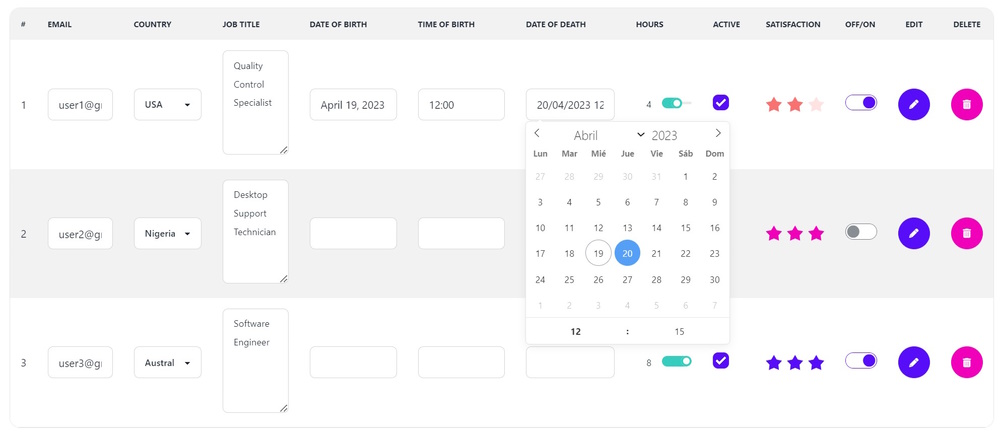Screen dimensions: 1000x435
Task: Click the Sáb weekday label in calendar
Action: [686, 154]
